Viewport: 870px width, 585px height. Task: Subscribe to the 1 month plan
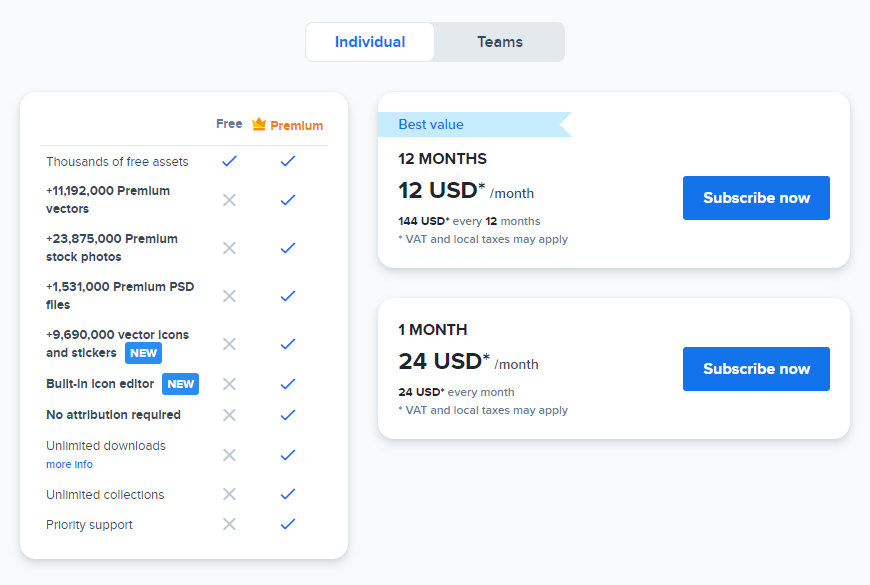click(x=756, y=368)
